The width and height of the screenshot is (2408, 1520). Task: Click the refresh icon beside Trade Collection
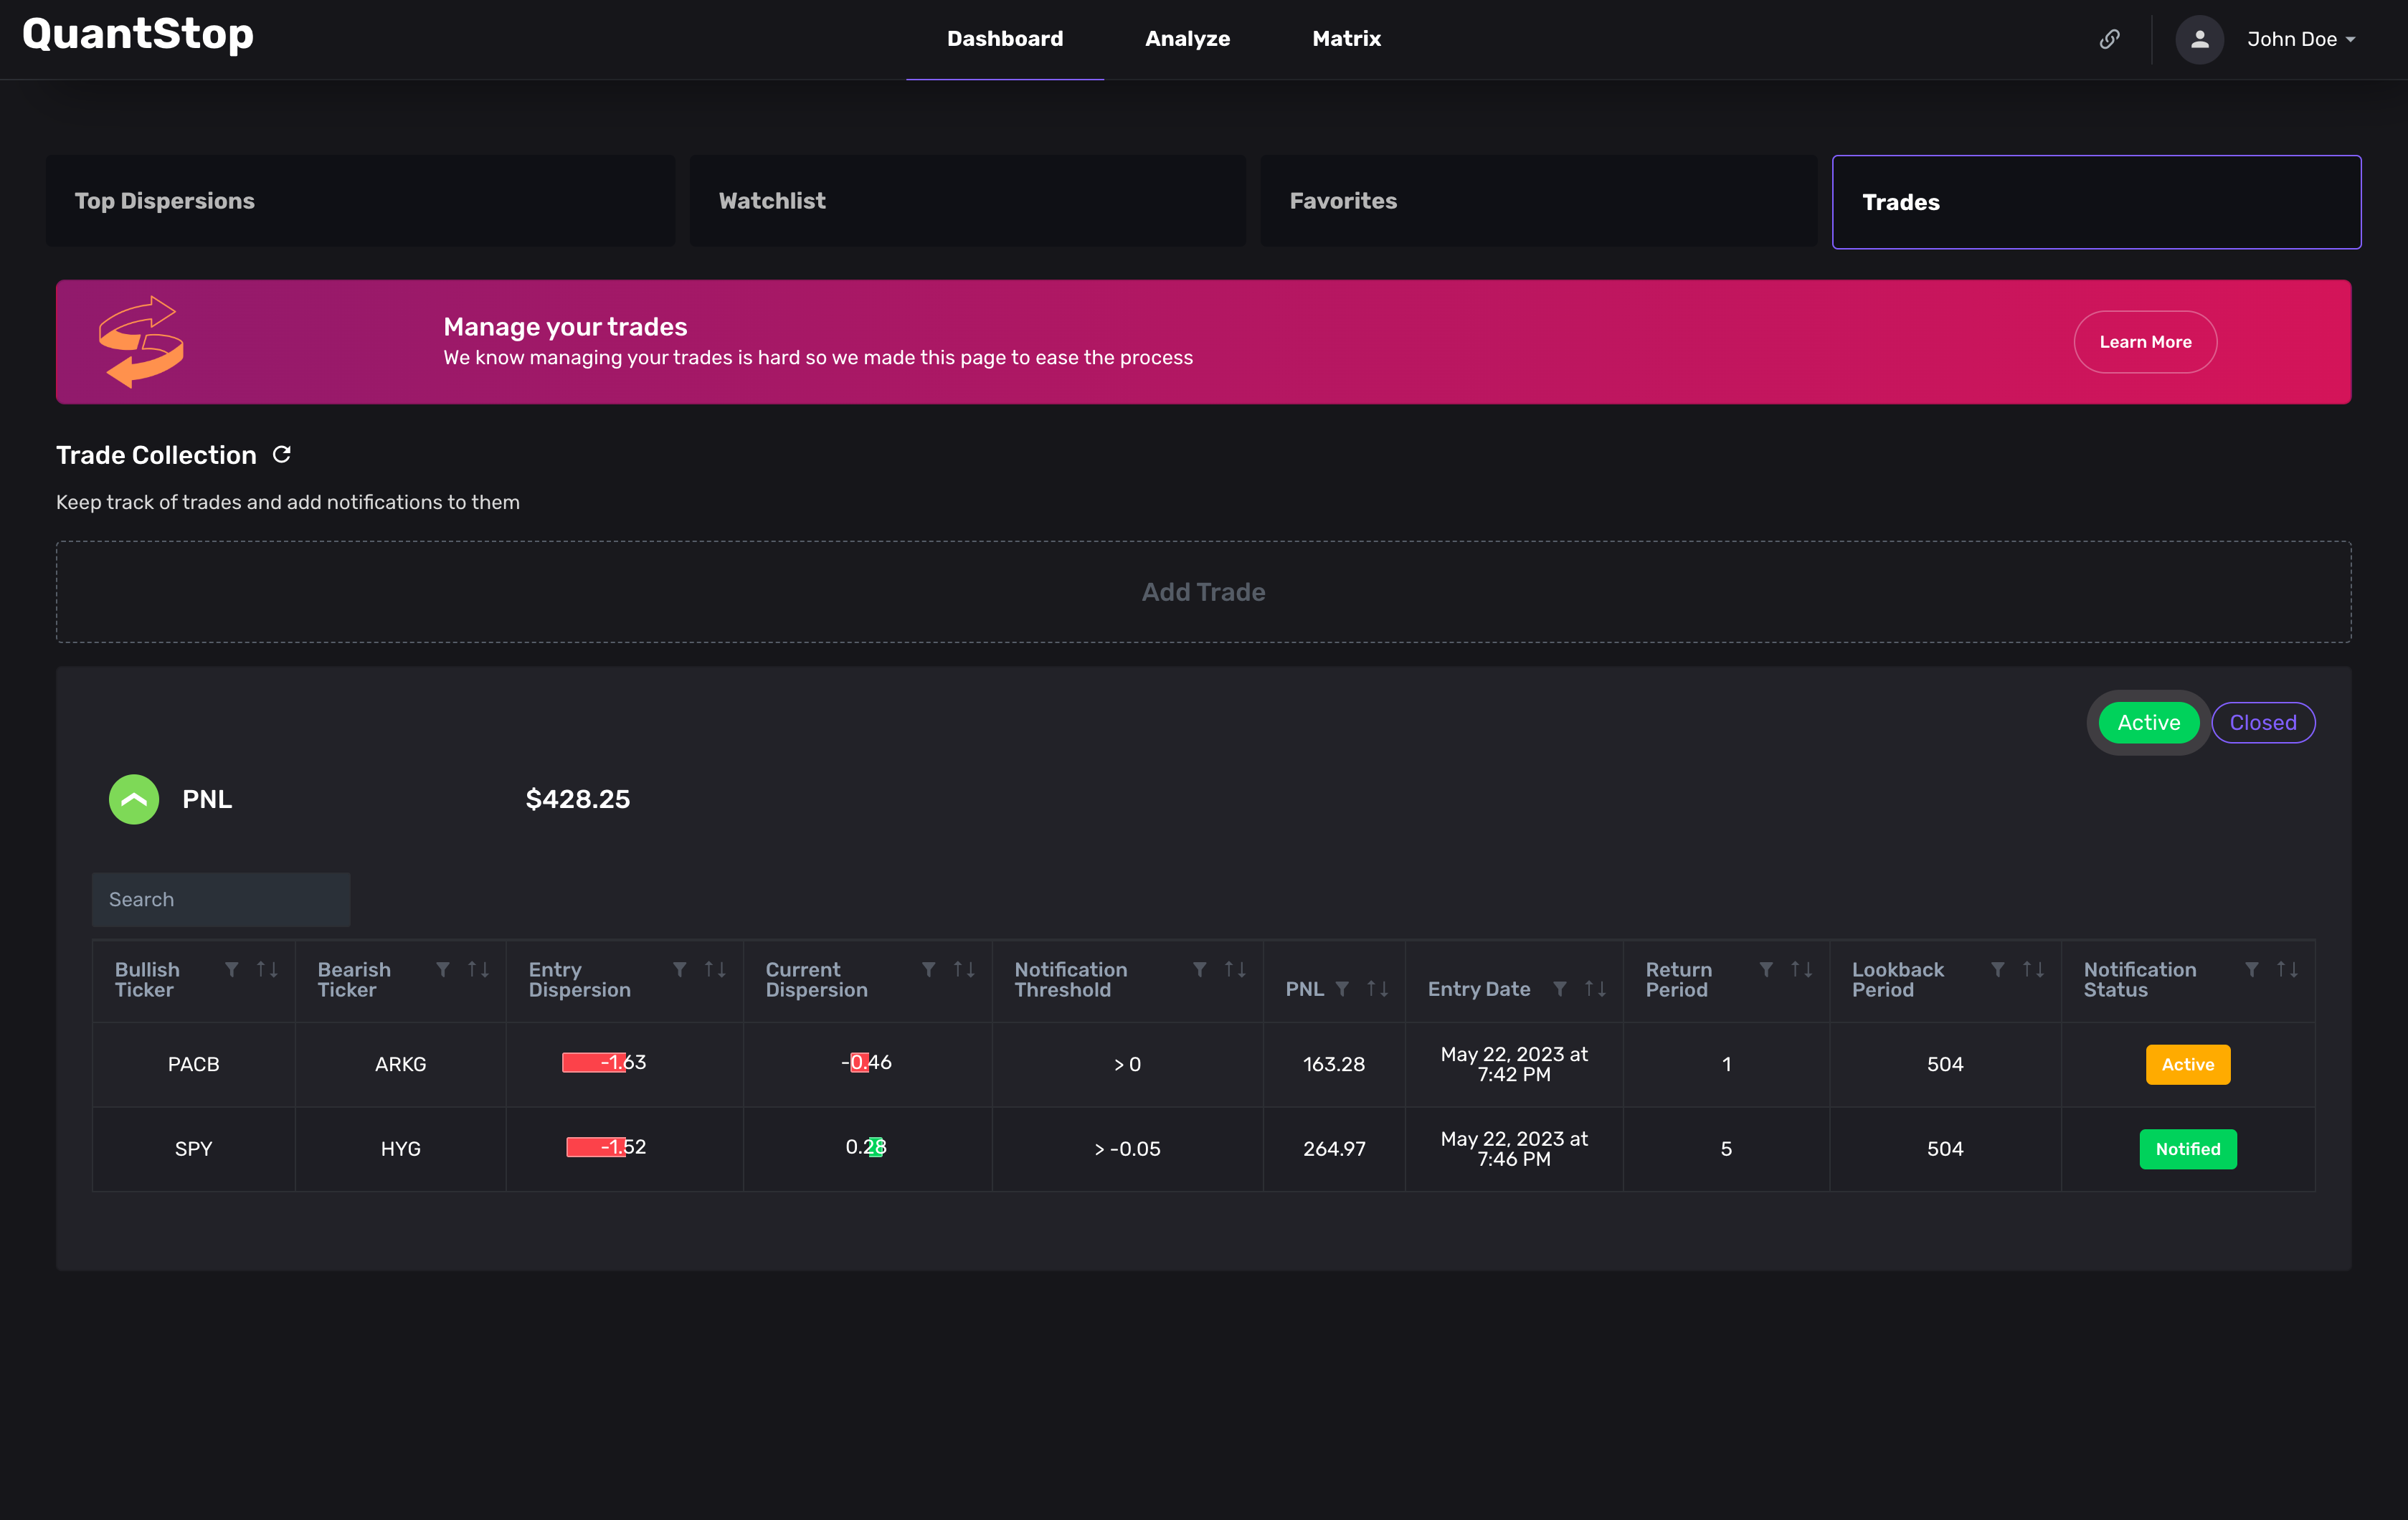(x=282, y=455)
